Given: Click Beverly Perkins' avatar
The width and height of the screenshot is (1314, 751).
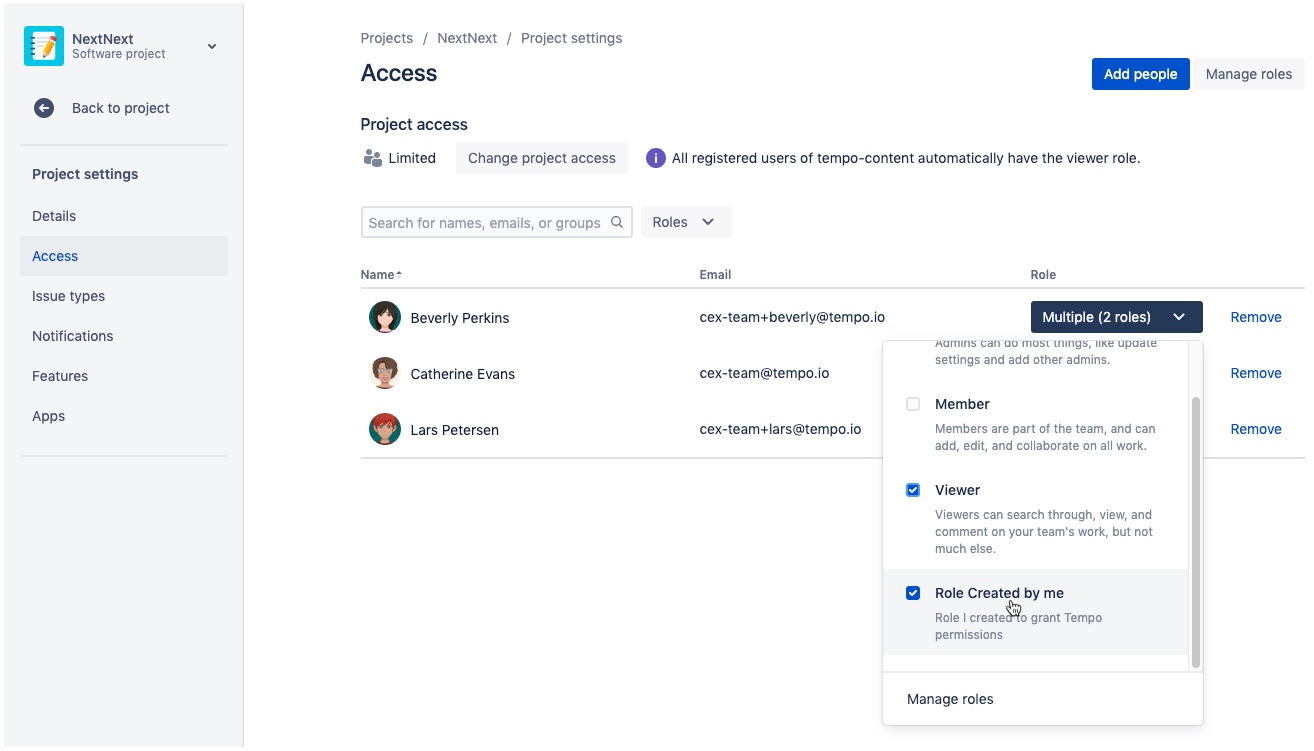Looking at the screenshot, I should 385,317.
